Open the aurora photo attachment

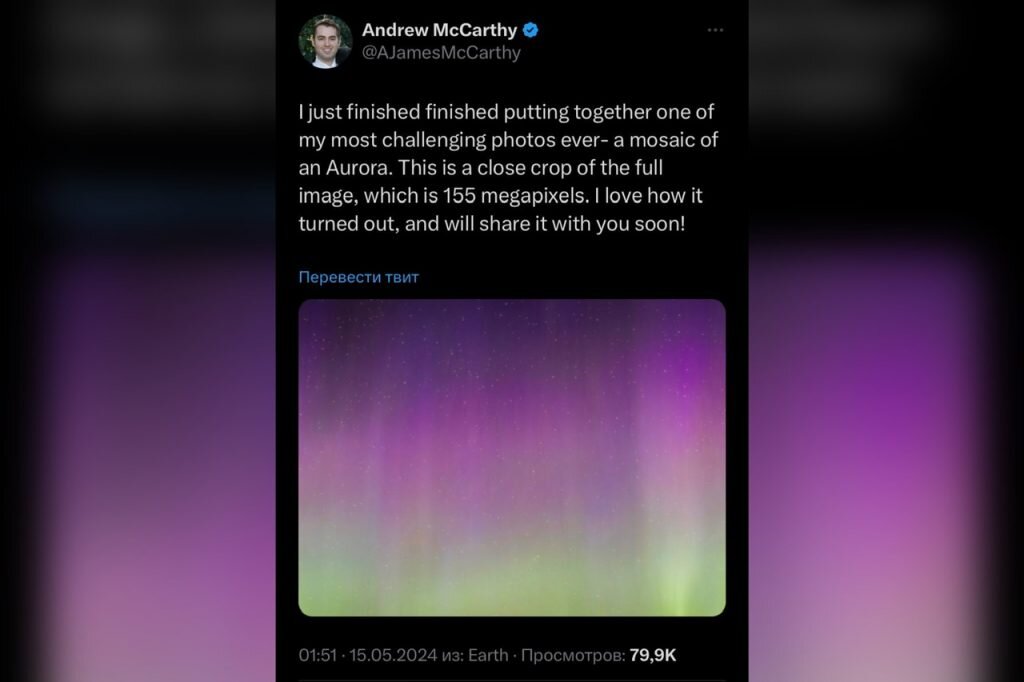512,457
